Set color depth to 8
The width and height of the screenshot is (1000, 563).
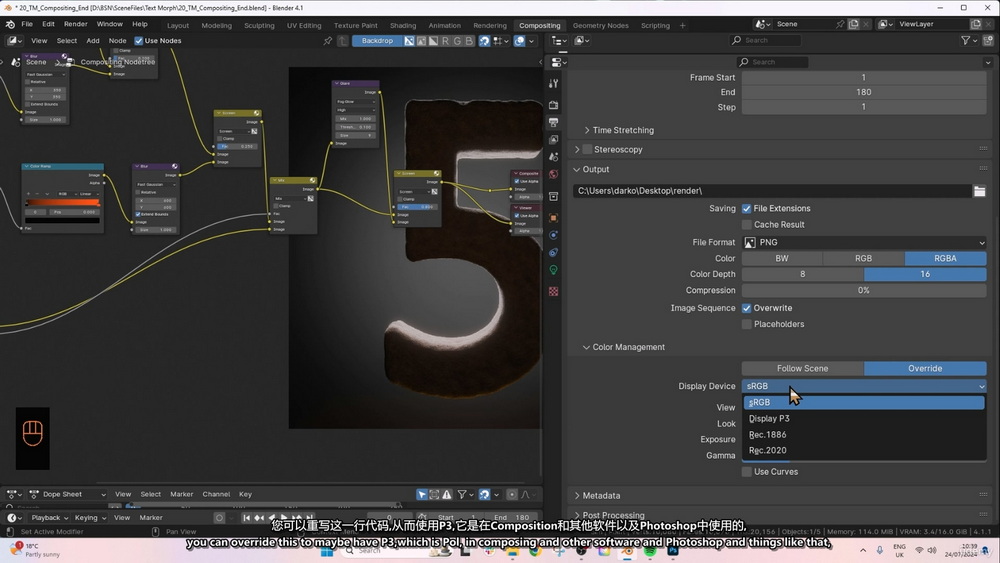(x=802, y=274)
